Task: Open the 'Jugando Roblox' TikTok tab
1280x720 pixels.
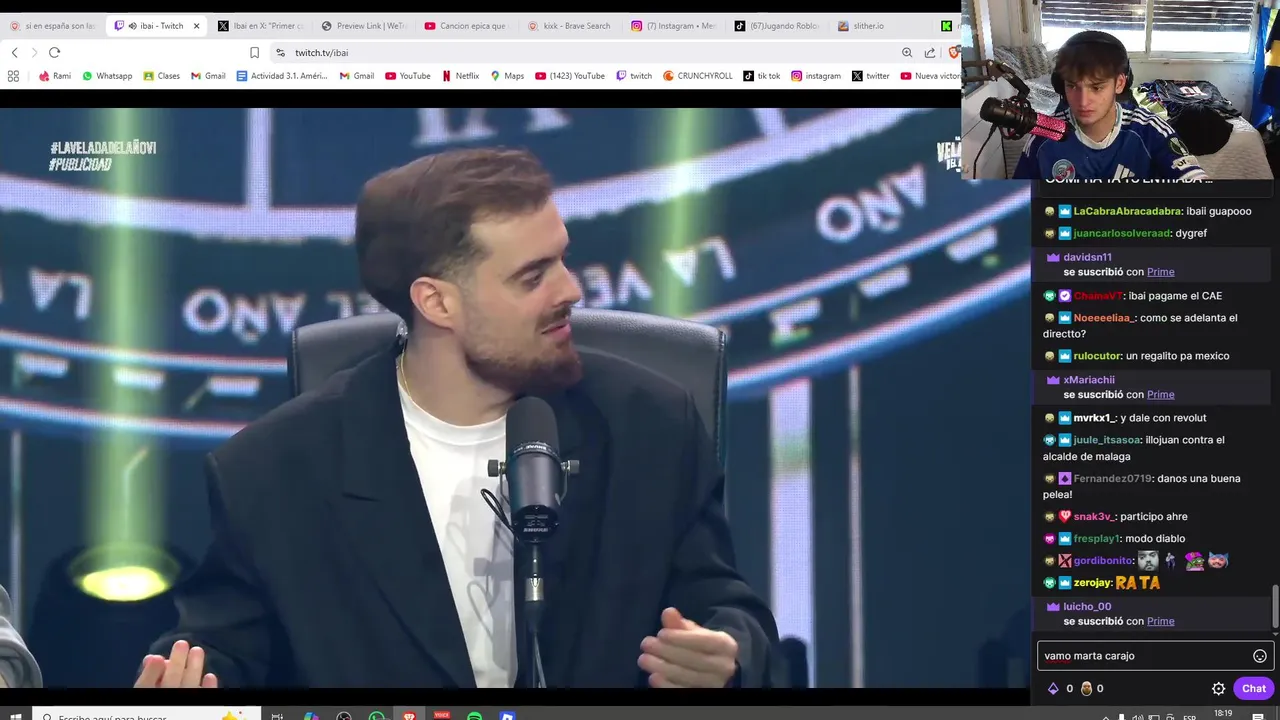Action: (x=776, y=26)
